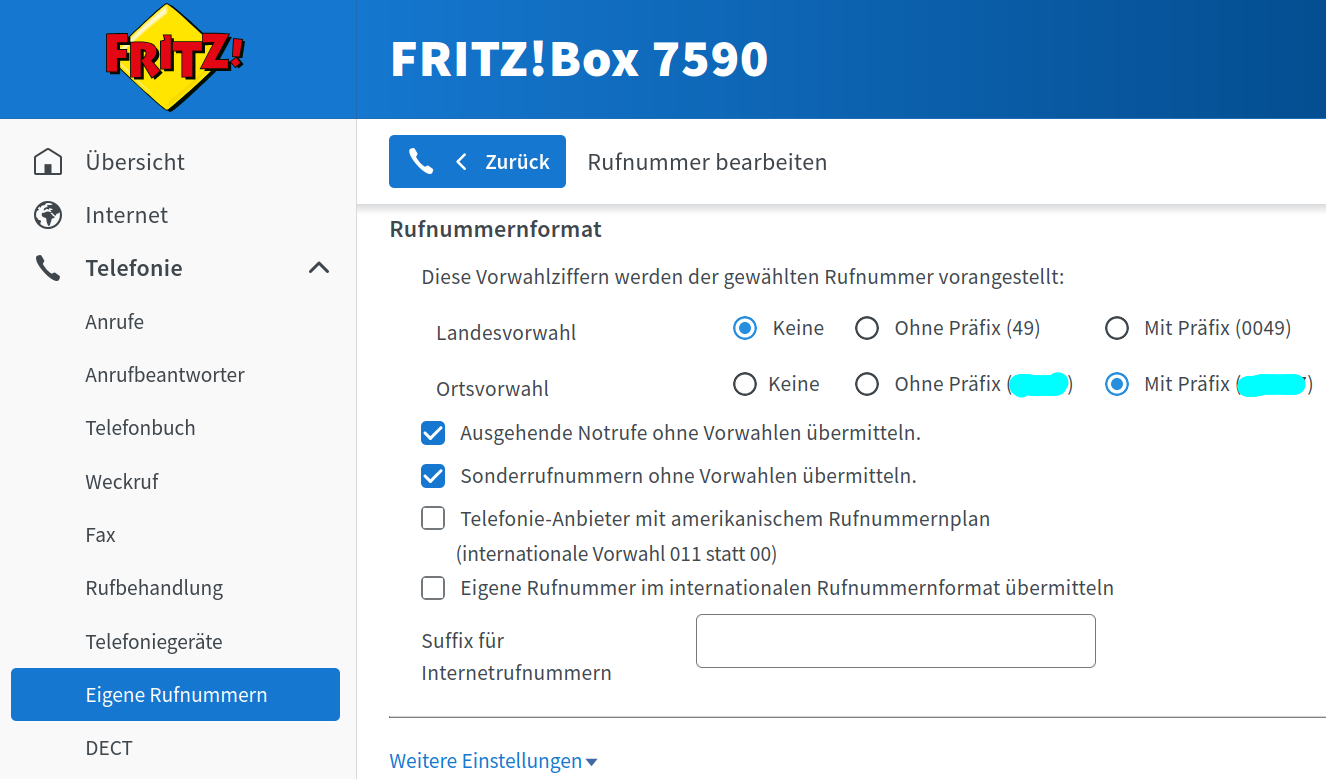The width and height of the screenshot is (1326, 779).
Task: Click the phone icon in the Zurück button
Action: coord(421,162)
